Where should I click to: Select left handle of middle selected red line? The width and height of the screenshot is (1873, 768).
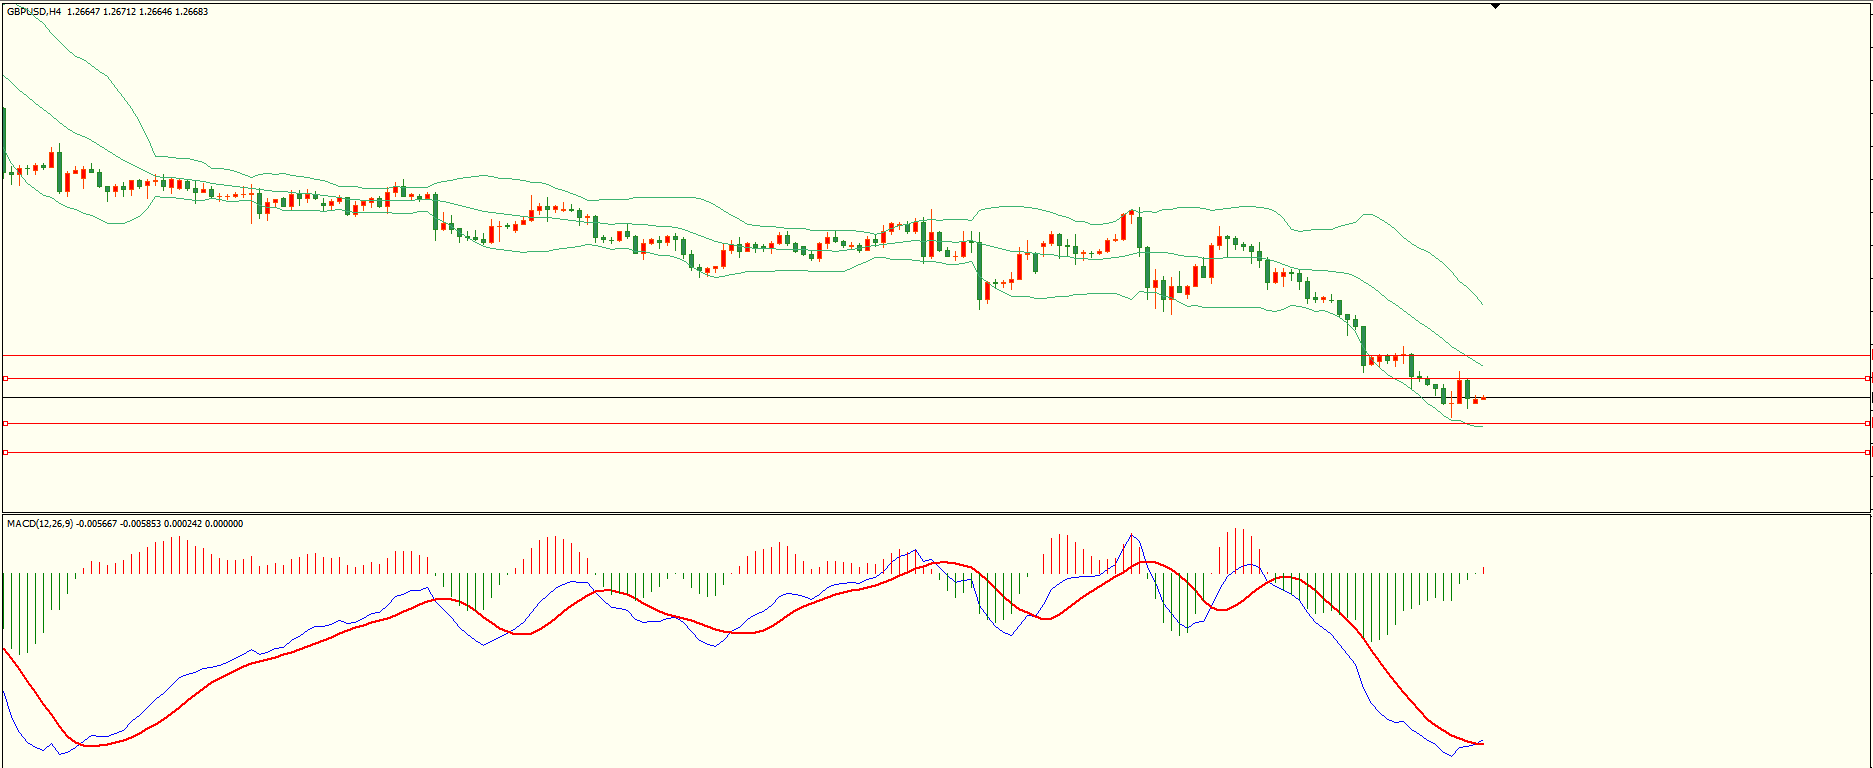coord(5,424)
